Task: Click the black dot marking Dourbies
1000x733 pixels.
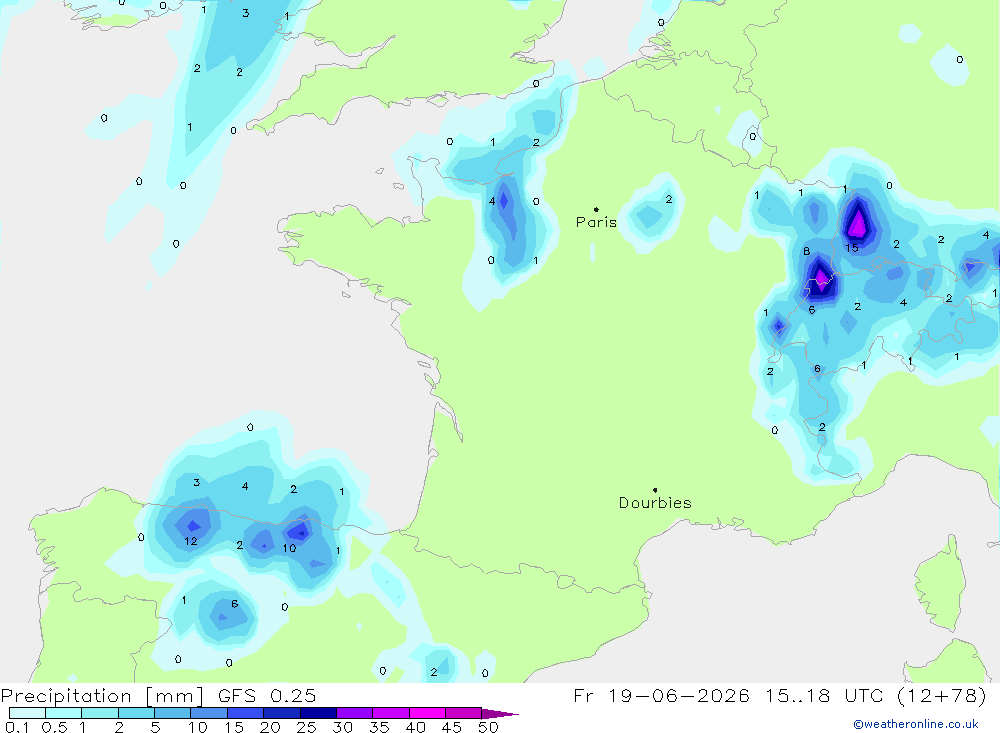Action: pos(655,490)
